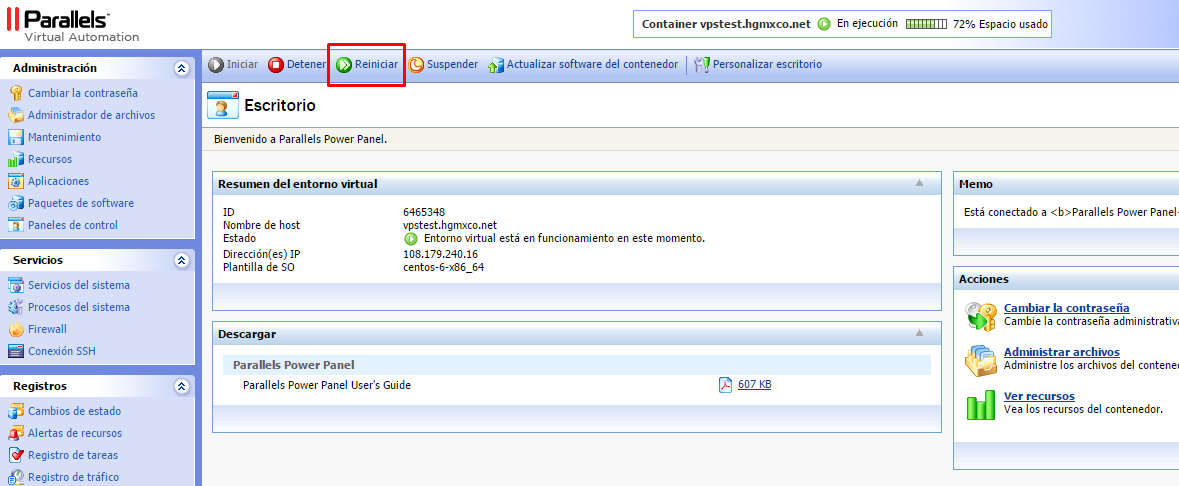The width and height of the screenshot is (1179, 486).
Task: Click the Container vpstest.hgmxco.net header label
Action: click(726, 24)
